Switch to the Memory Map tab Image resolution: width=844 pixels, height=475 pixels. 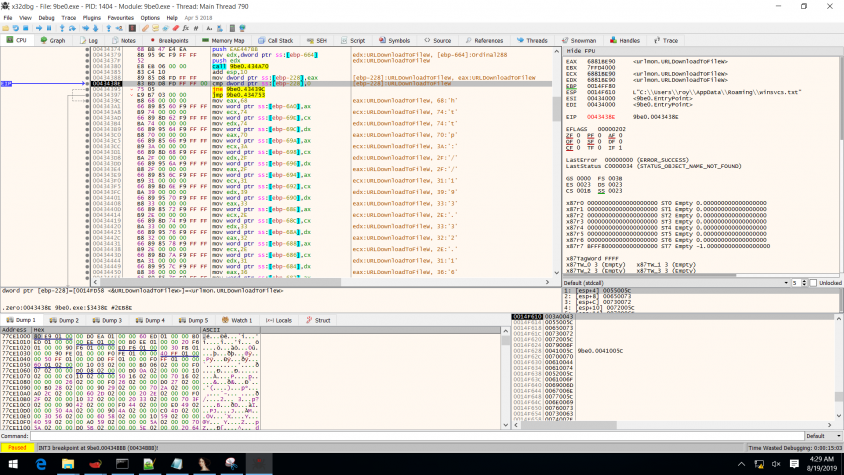click(223, 40)
